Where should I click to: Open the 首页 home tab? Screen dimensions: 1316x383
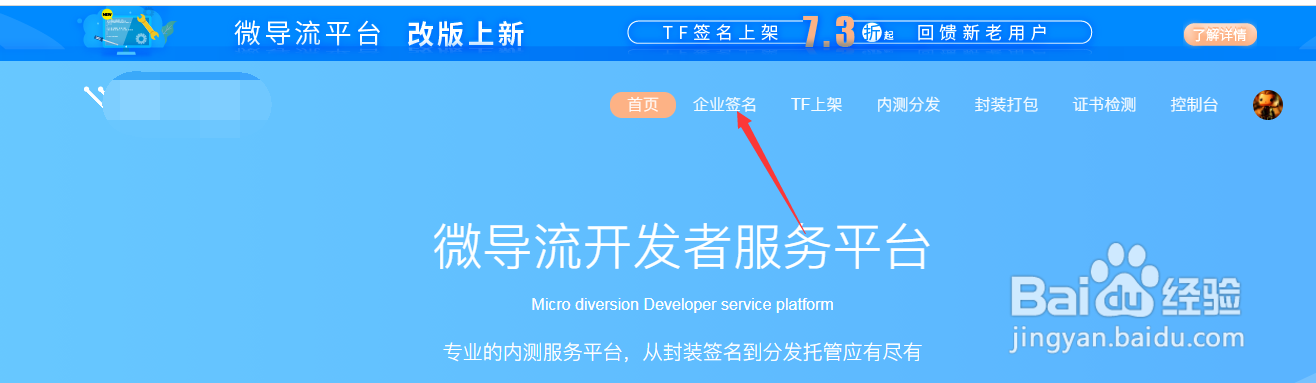tap(643, 105)
